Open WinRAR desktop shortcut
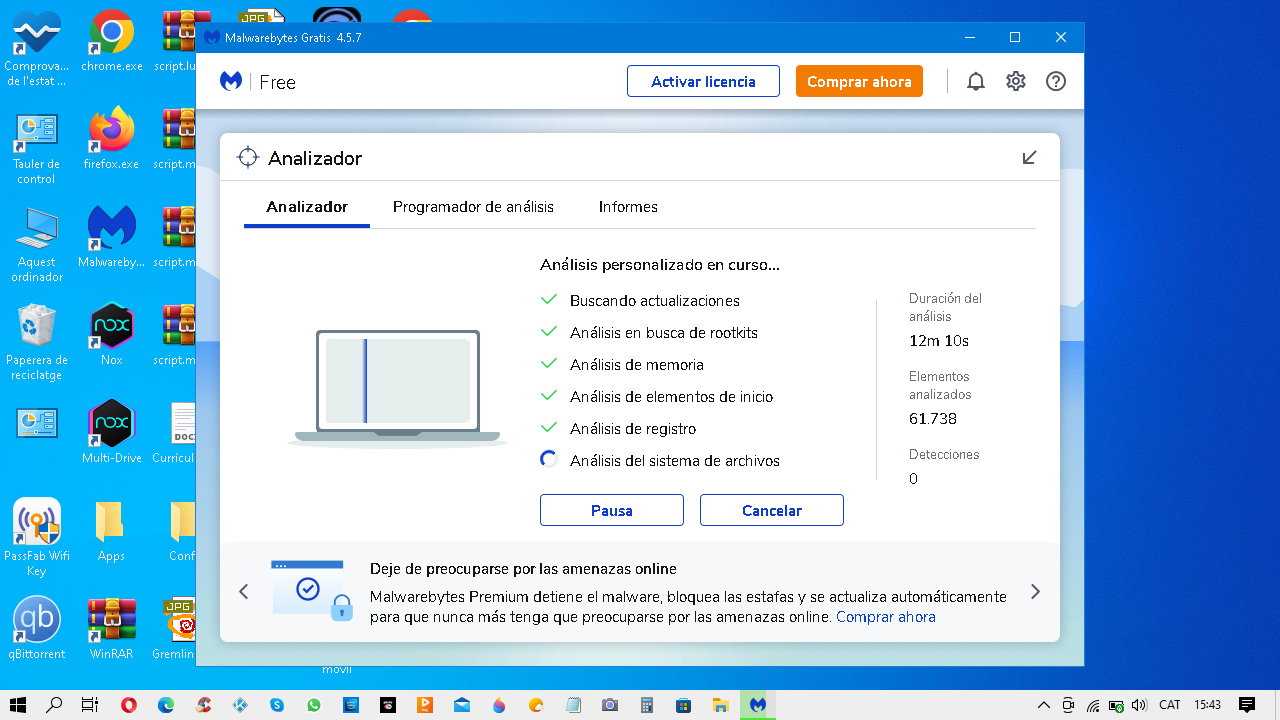This screenshot has height=720, width=1280. click(111, 629)
